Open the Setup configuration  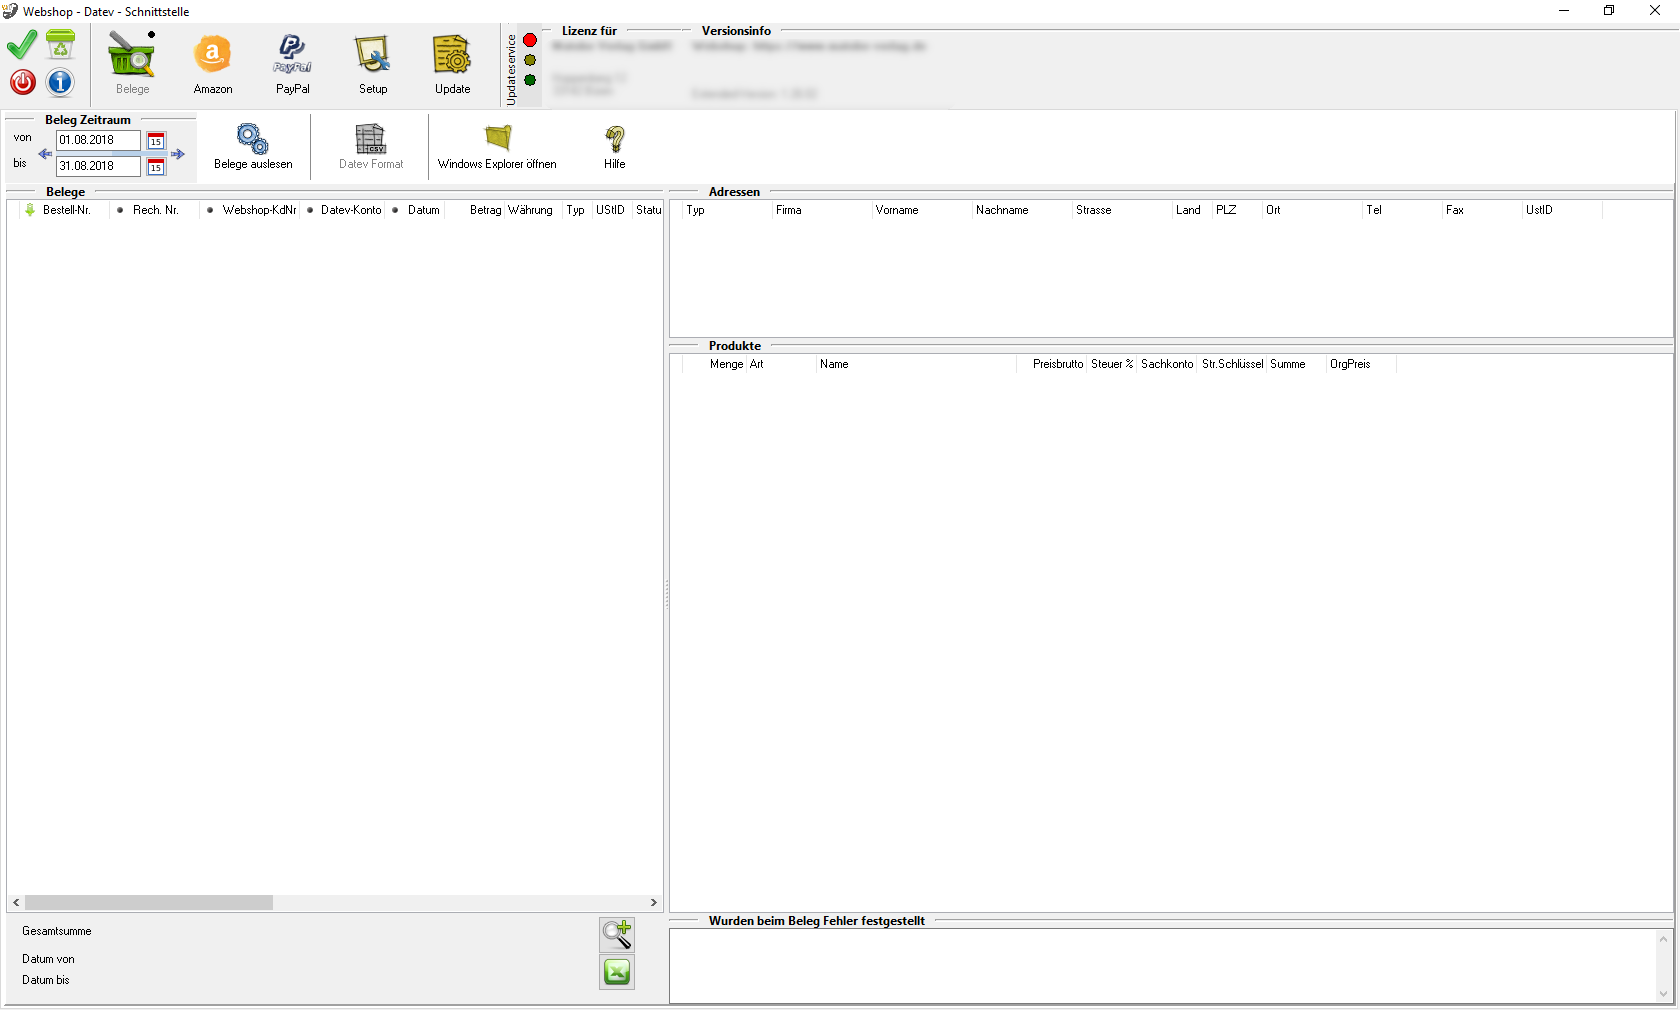(x=373, y=64)
